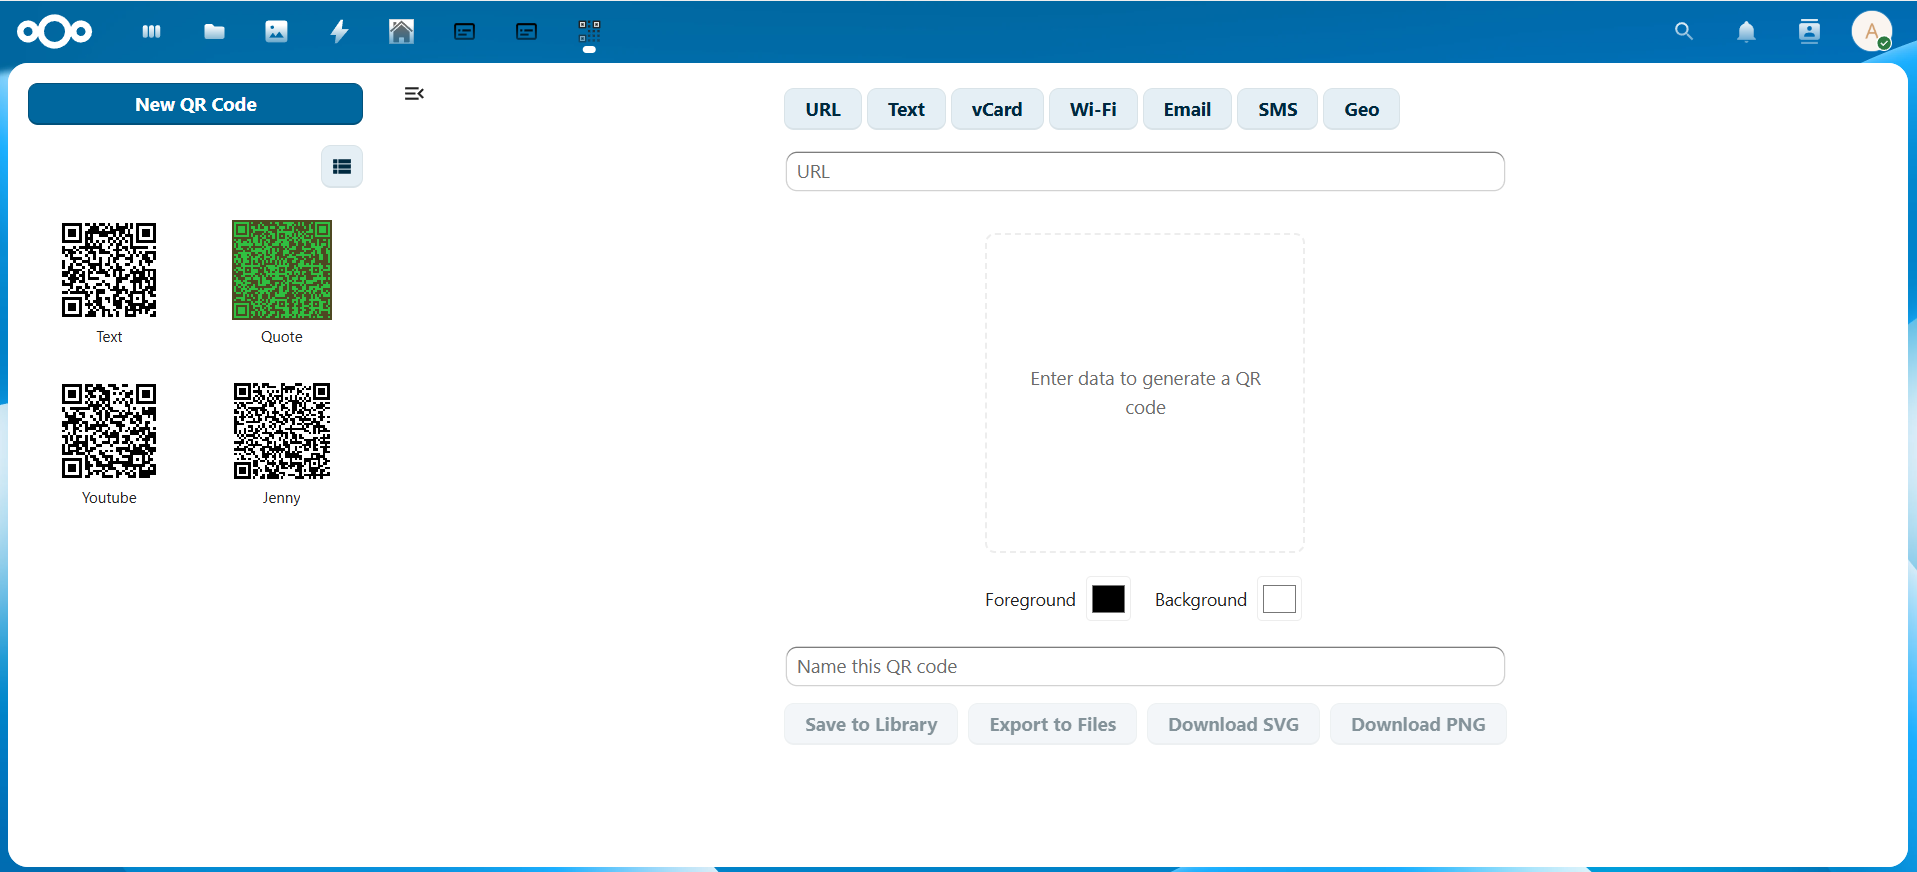Viewport: 1917px width, 872px height.
Task: Open the Activity lightning bolt icon
Action: coord(339,32)
